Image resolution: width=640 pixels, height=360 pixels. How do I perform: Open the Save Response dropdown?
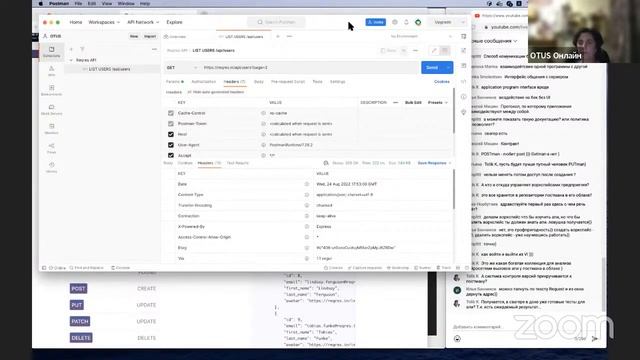point(434,163)
